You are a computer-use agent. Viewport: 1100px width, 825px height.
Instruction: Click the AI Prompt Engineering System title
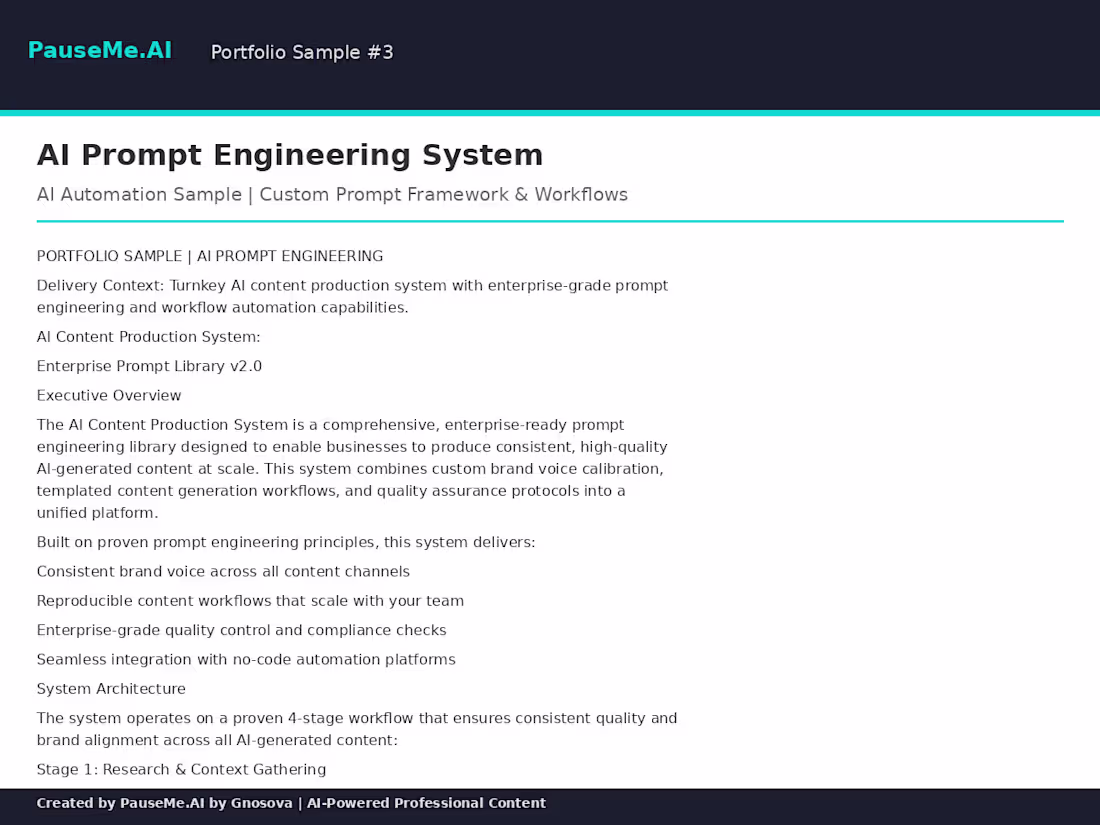pos(290,155)
